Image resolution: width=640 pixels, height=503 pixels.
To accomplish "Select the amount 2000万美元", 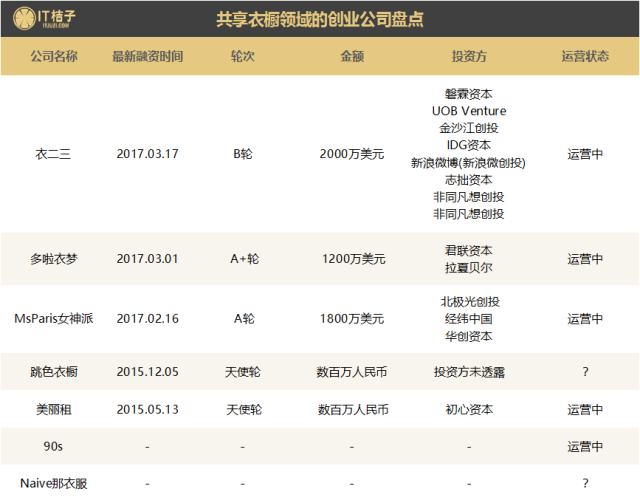I will tap(352, 154).
